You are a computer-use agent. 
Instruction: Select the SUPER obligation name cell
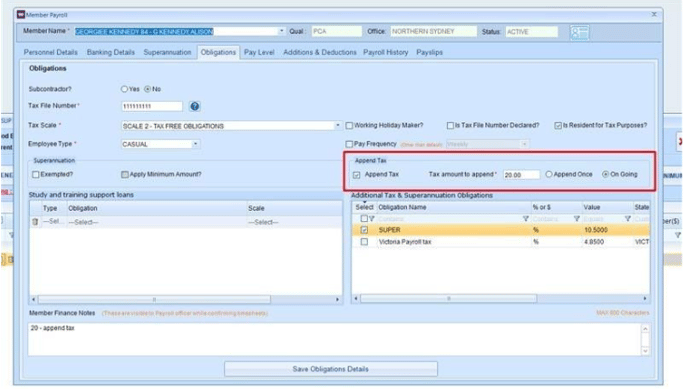click(x=453, y=230)
